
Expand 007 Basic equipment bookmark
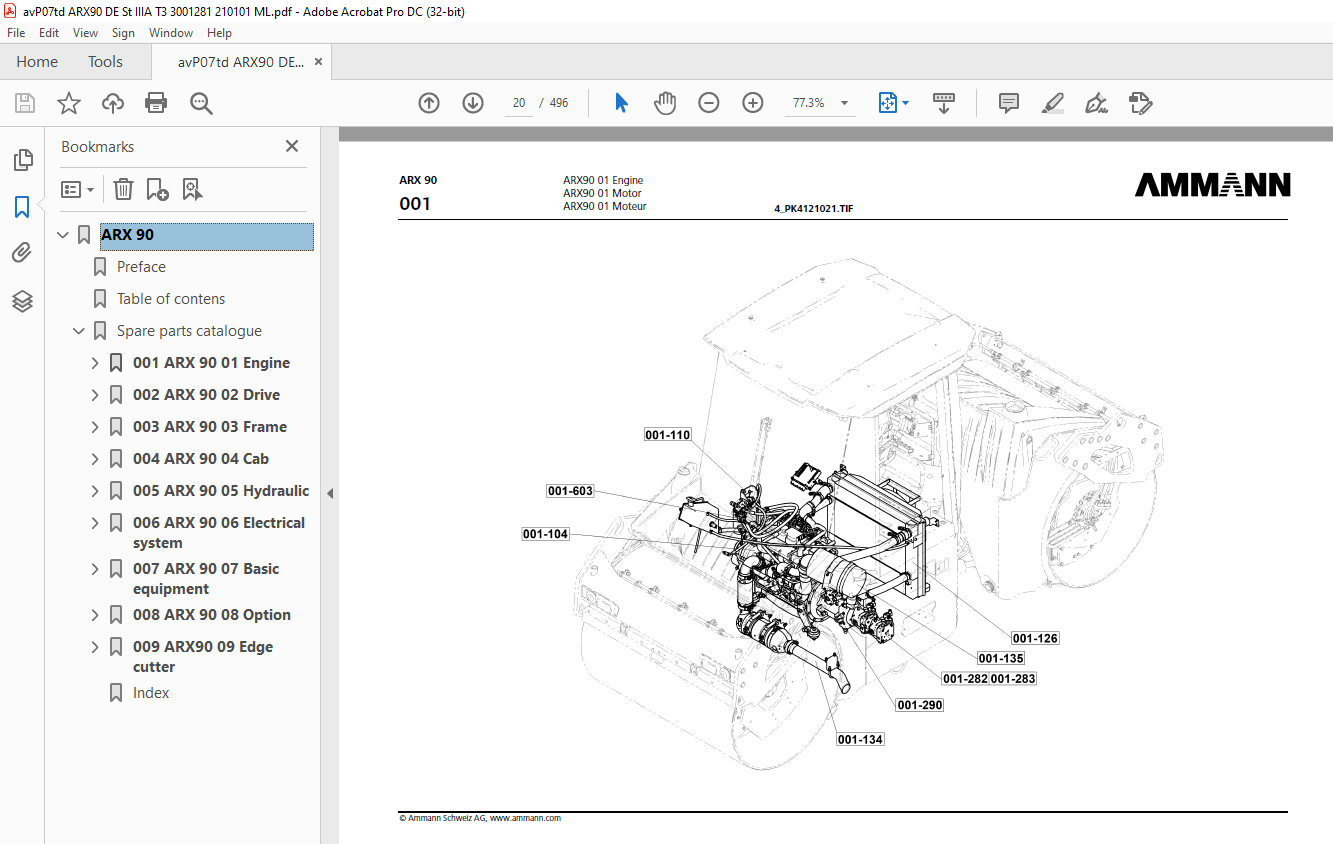[95, 569]
